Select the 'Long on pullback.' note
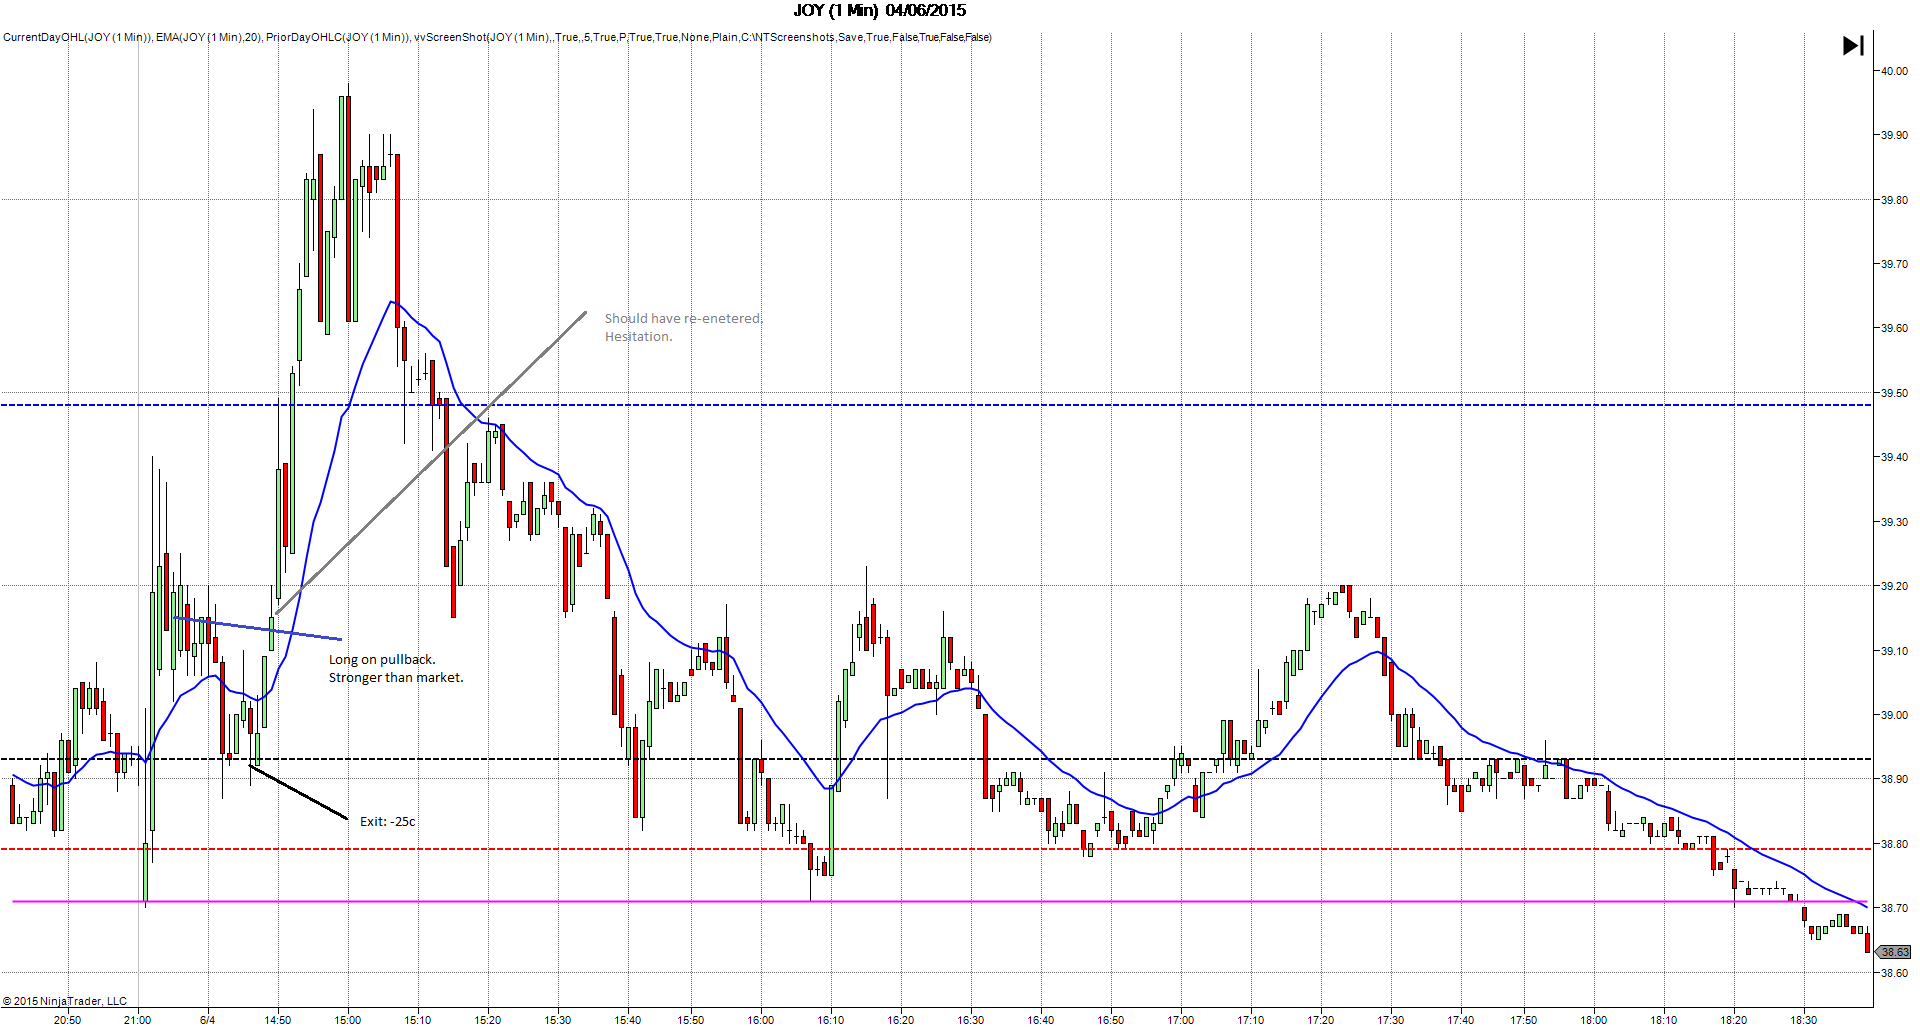 pyautogui.click(x=382, y=660)
